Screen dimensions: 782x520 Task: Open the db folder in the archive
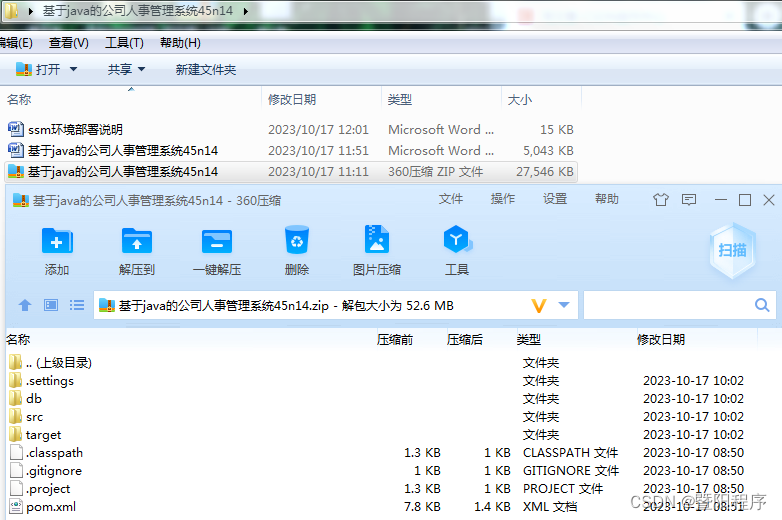click(33, 399)
